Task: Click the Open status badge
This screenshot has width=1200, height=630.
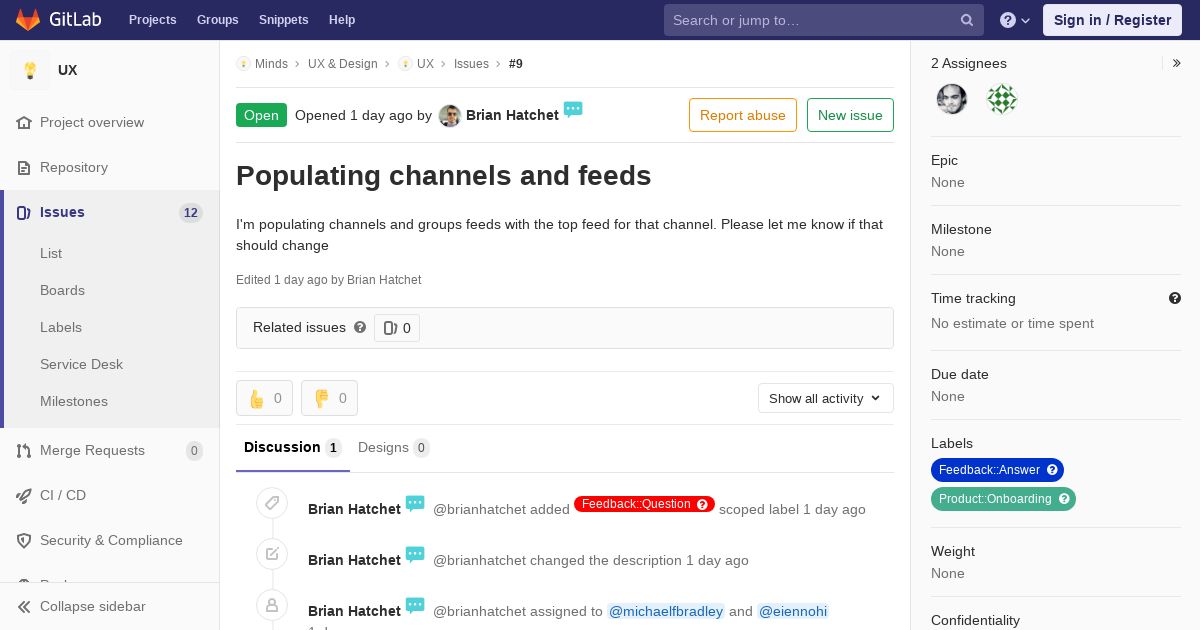Action: pyautogui.click(x=261, y=115)
